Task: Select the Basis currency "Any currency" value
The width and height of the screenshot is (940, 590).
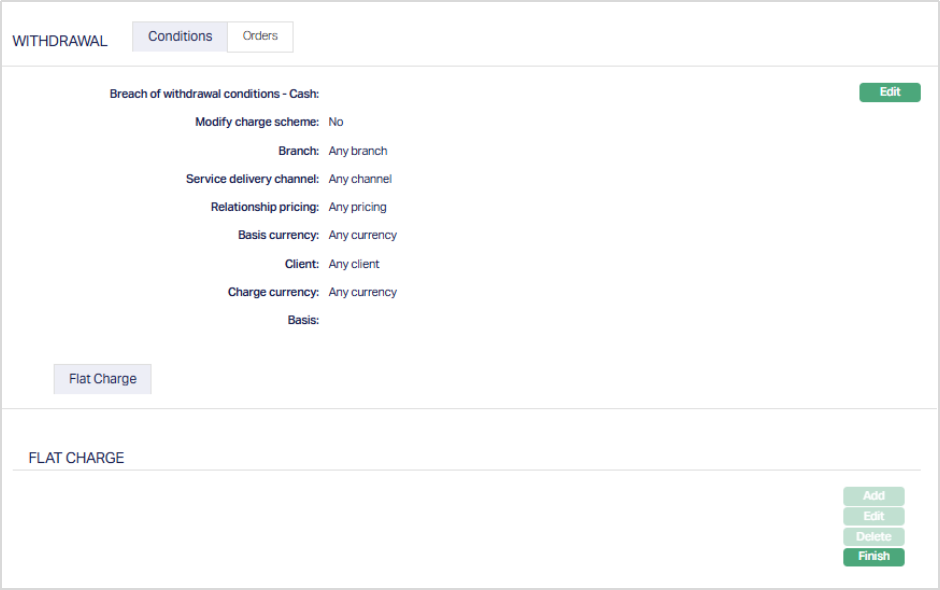Action: 362,235
